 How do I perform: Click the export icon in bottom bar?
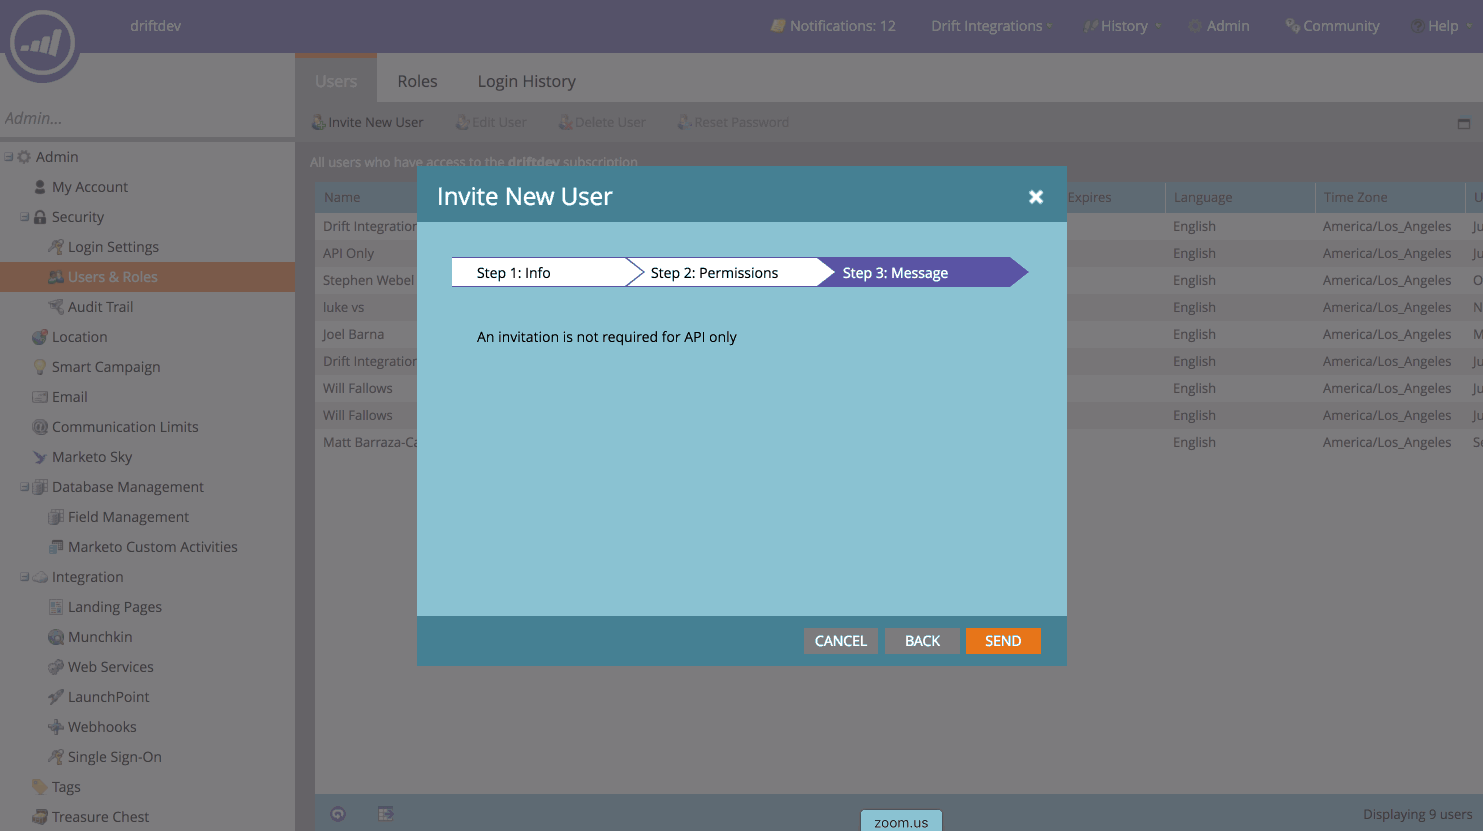385,814
